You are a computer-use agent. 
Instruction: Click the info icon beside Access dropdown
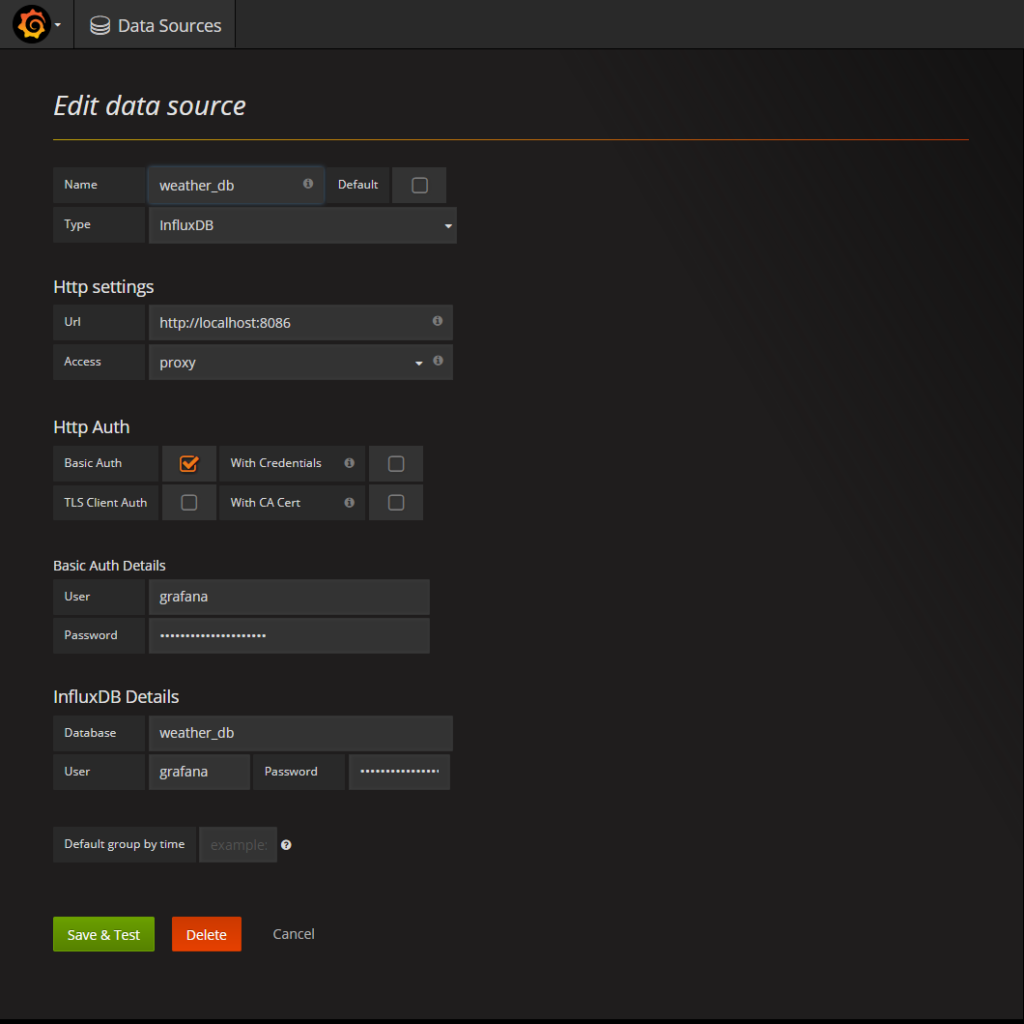coord(438,361)
